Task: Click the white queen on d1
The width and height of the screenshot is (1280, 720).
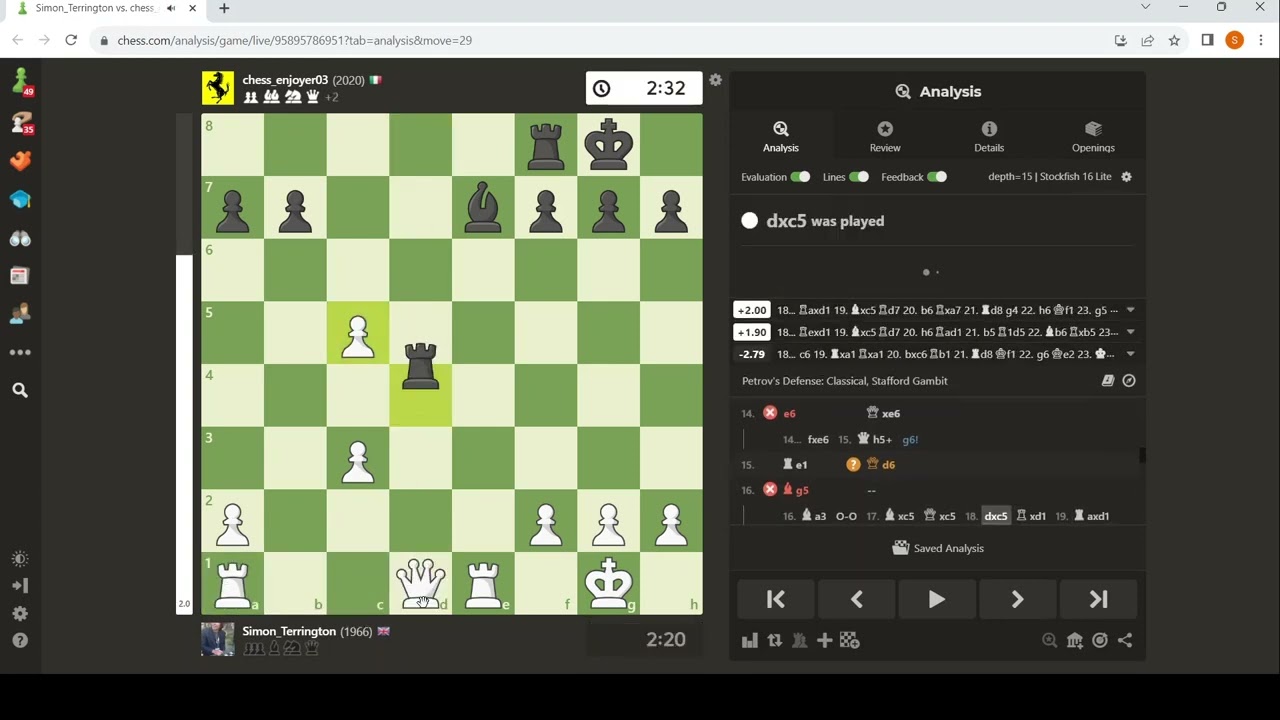Action: click(420, 583)
